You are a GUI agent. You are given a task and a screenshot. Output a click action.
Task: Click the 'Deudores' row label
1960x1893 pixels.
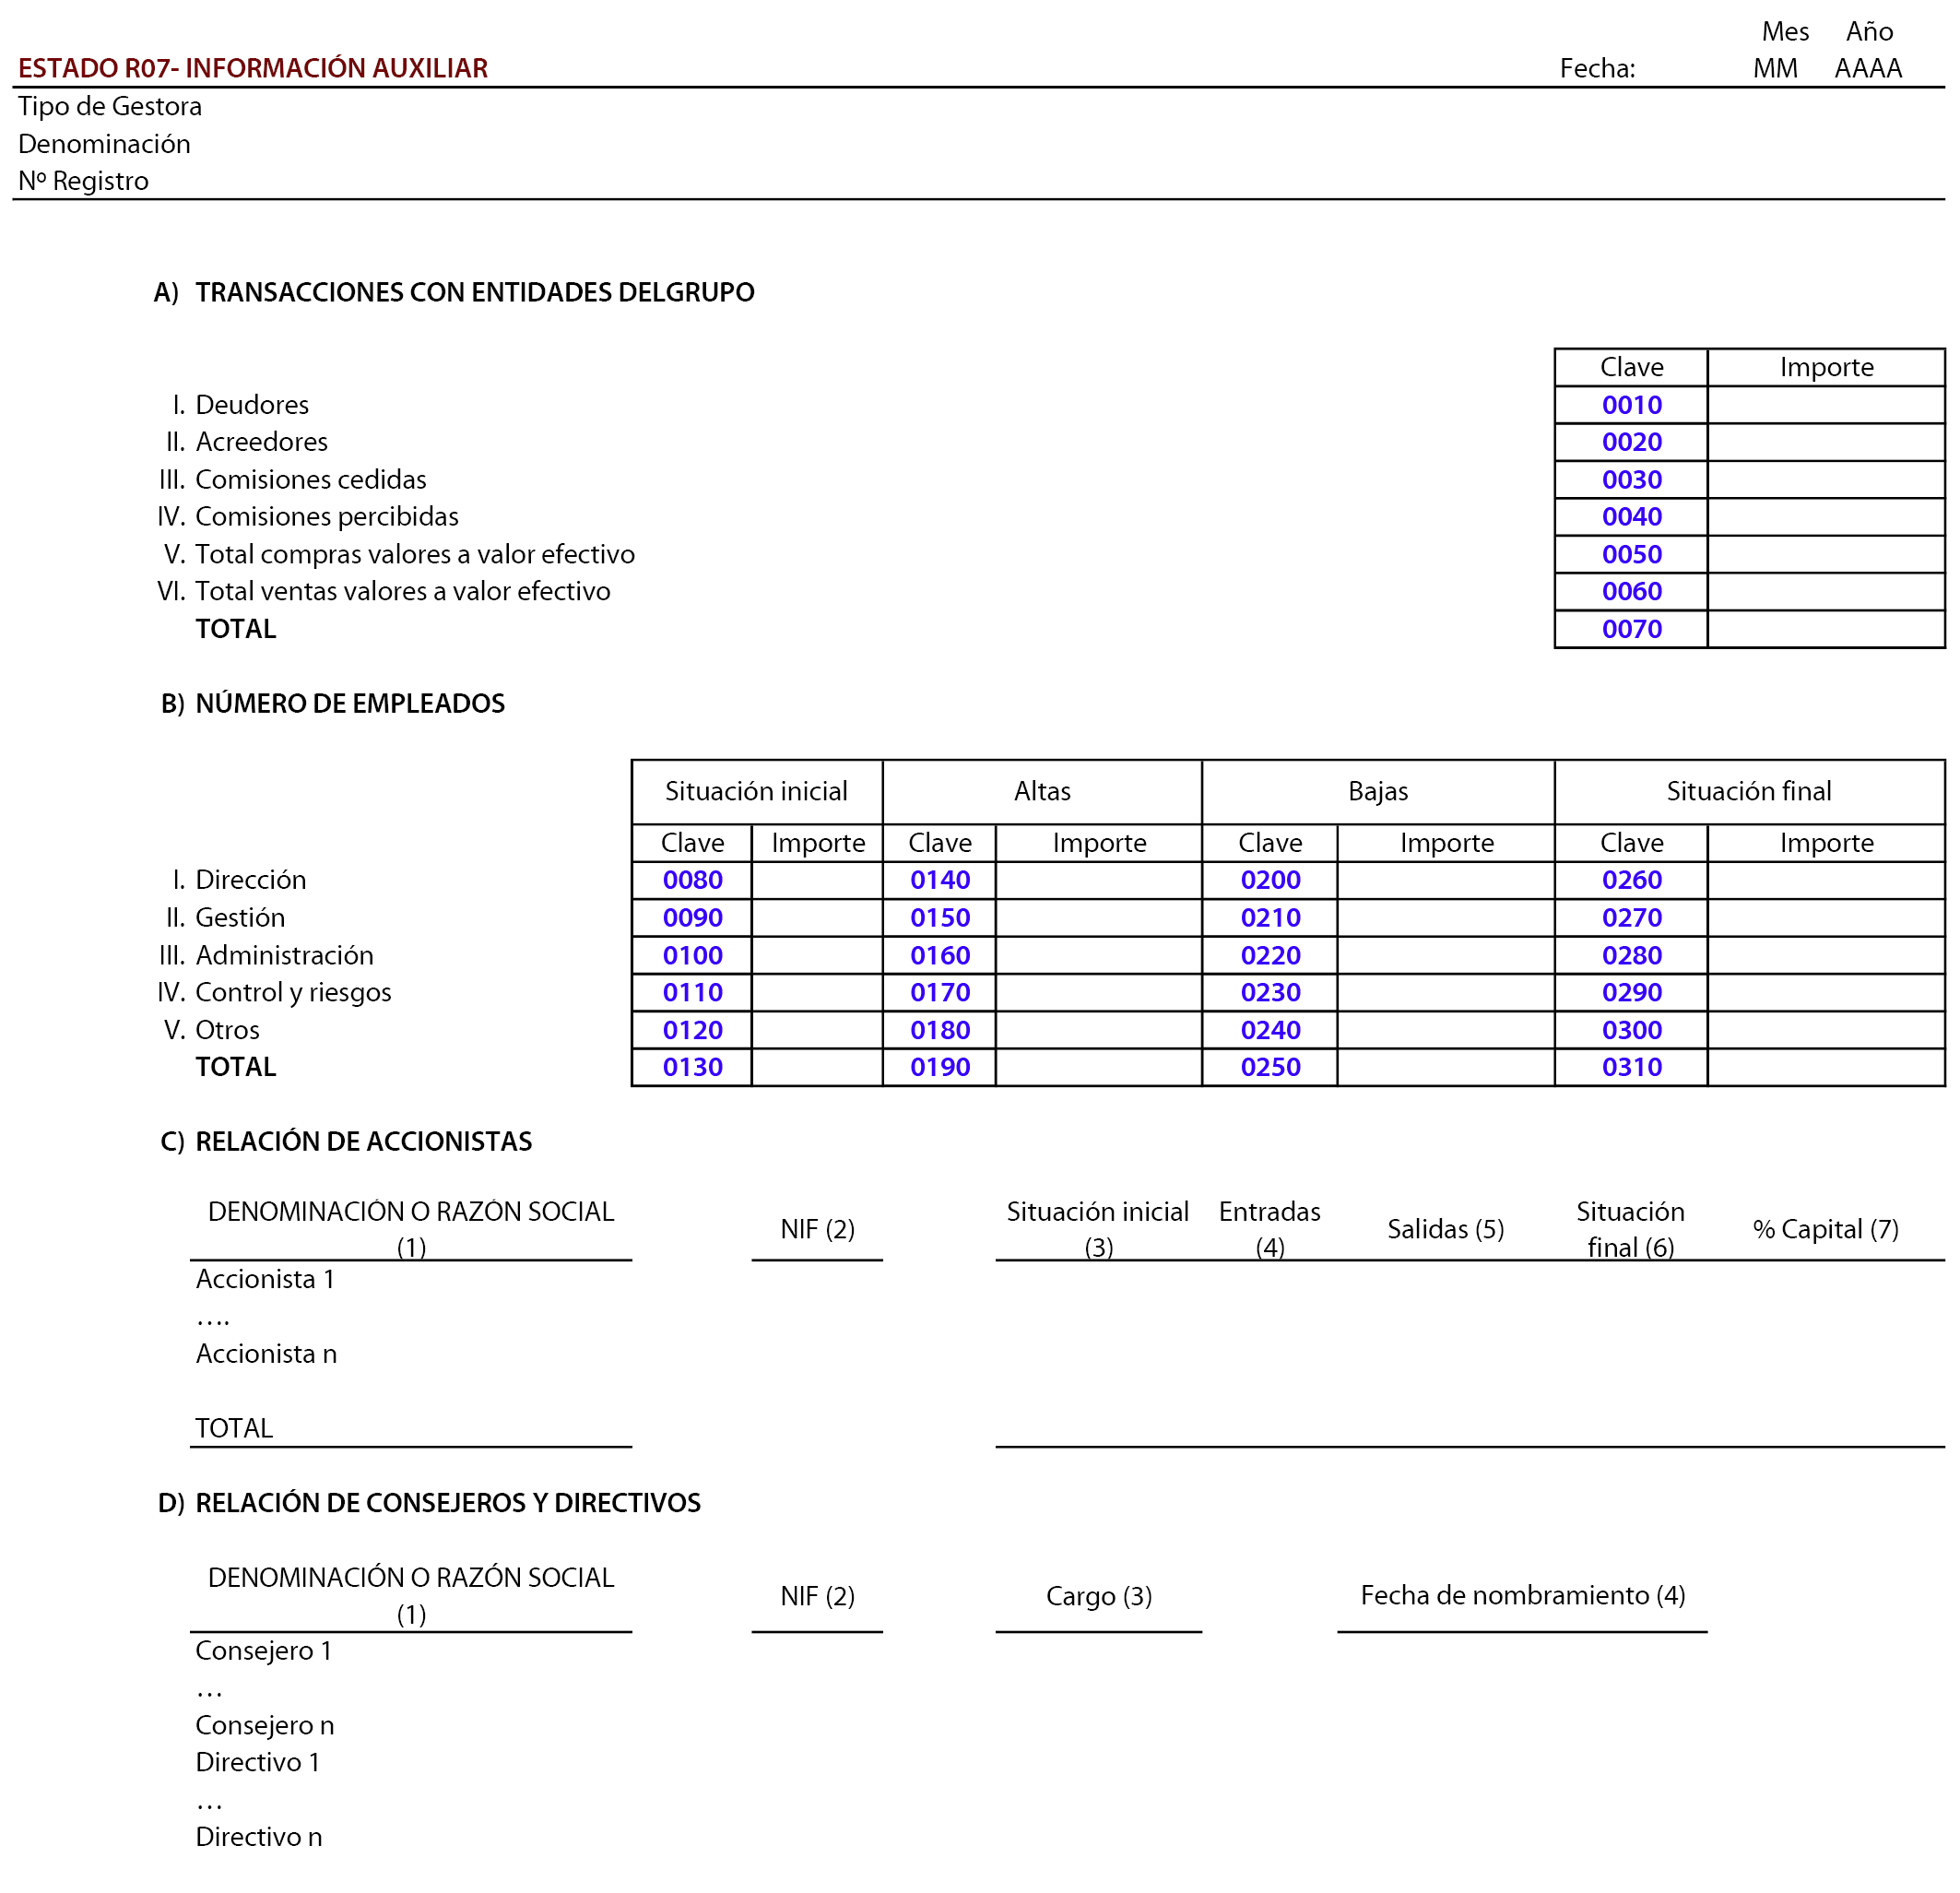point(252,405)
